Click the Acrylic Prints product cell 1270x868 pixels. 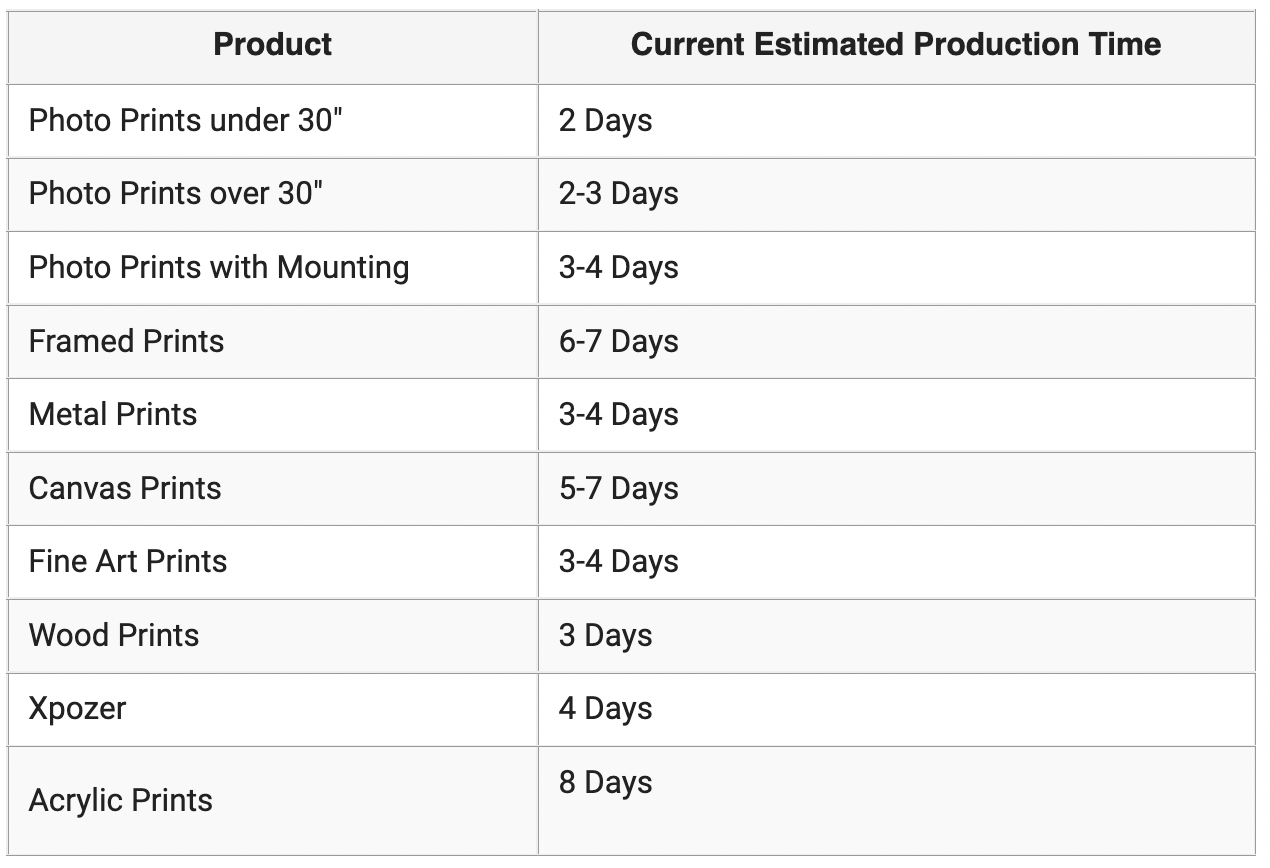pyautogui.click(x=272, y=800)
